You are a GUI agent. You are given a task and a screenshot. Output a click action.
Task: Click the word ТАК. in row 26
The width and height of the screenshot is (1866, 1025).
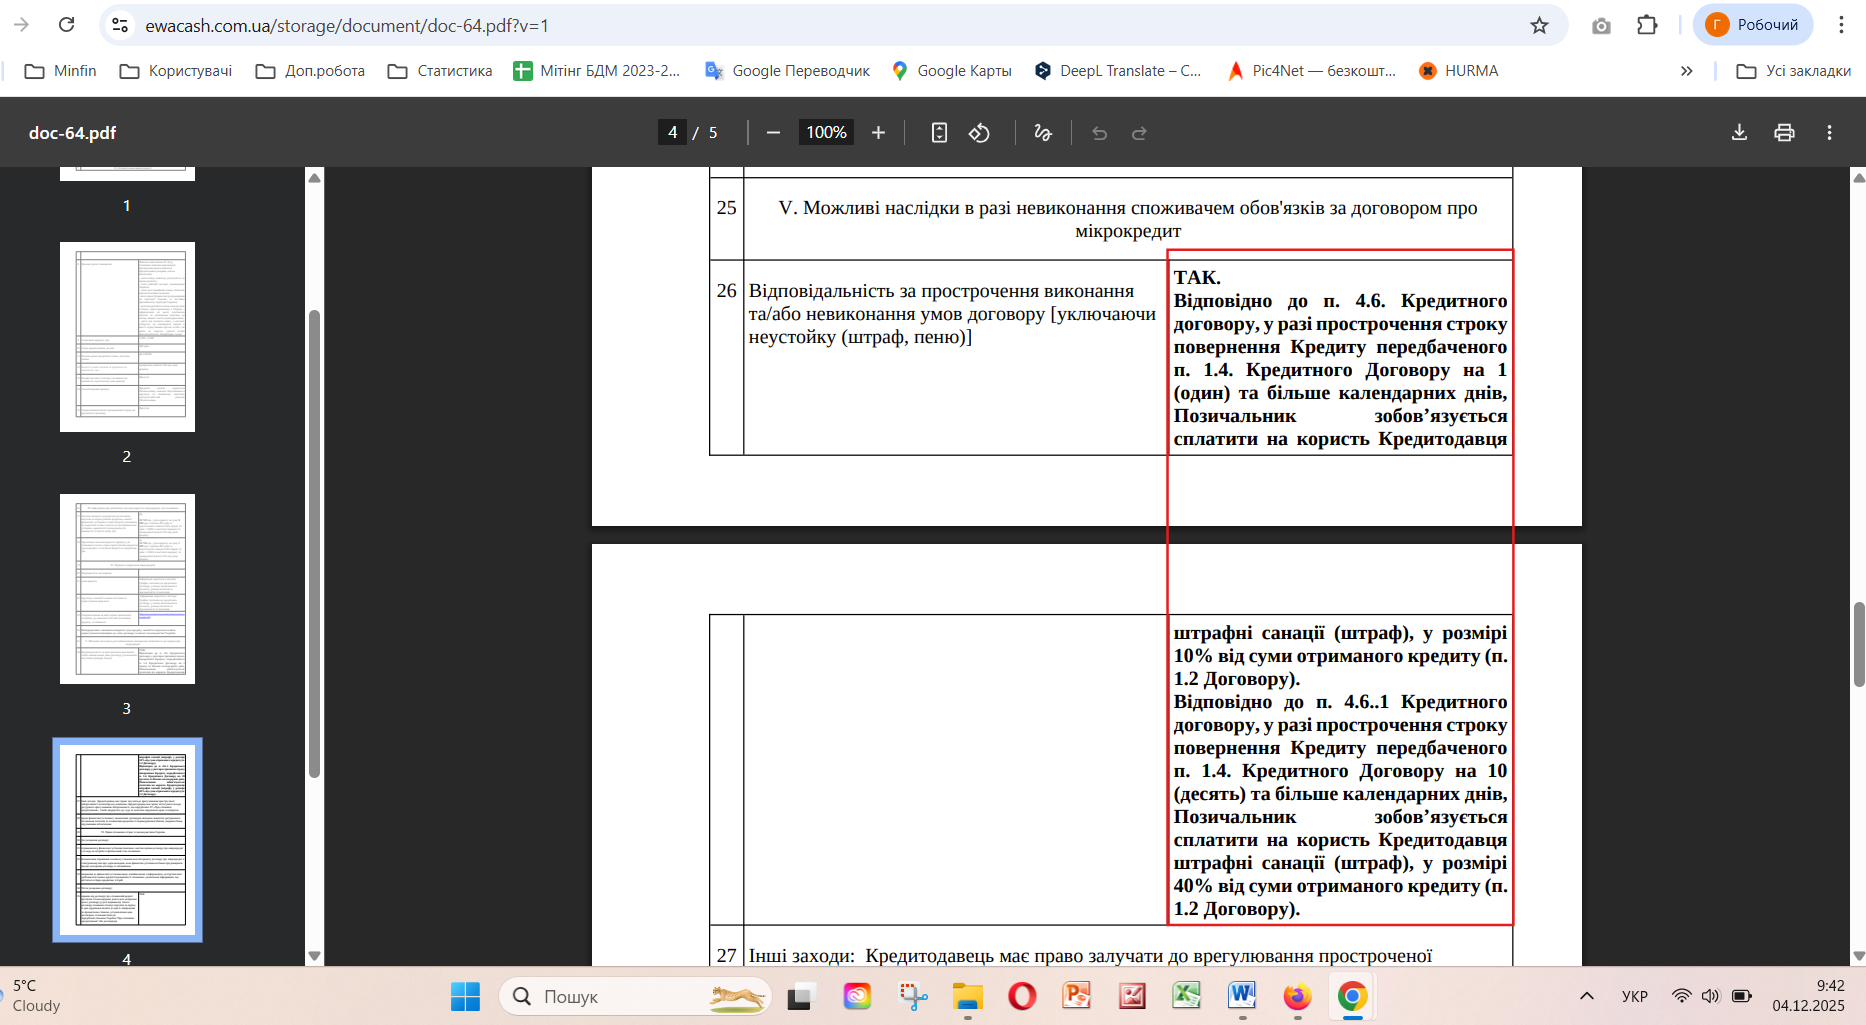click(x=1197, y=278)
